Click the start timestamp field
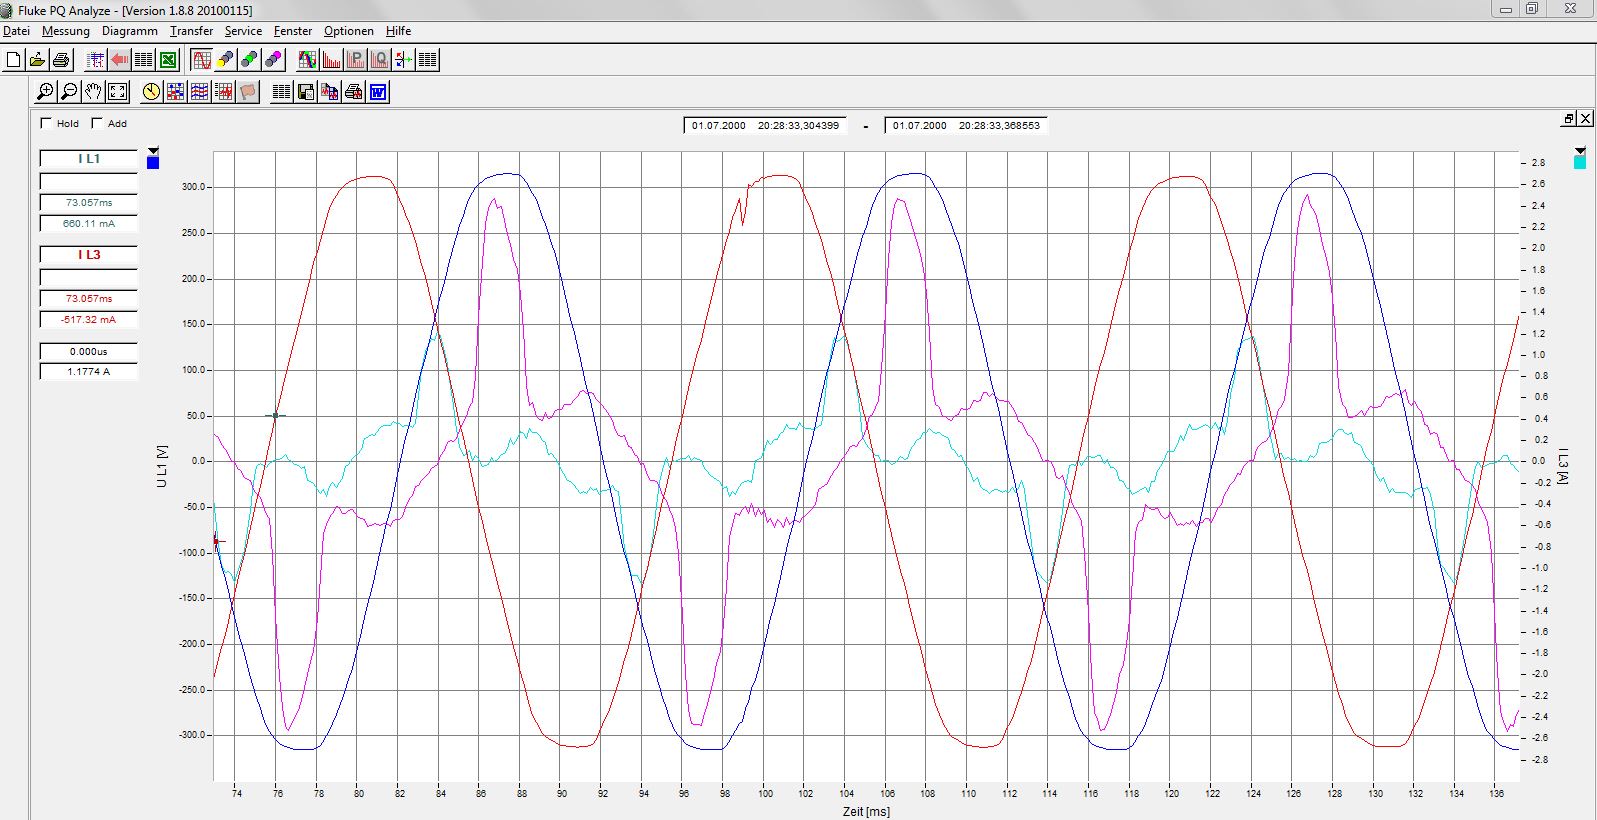Viewport: 1597px width, 820px height. (765, 126)
